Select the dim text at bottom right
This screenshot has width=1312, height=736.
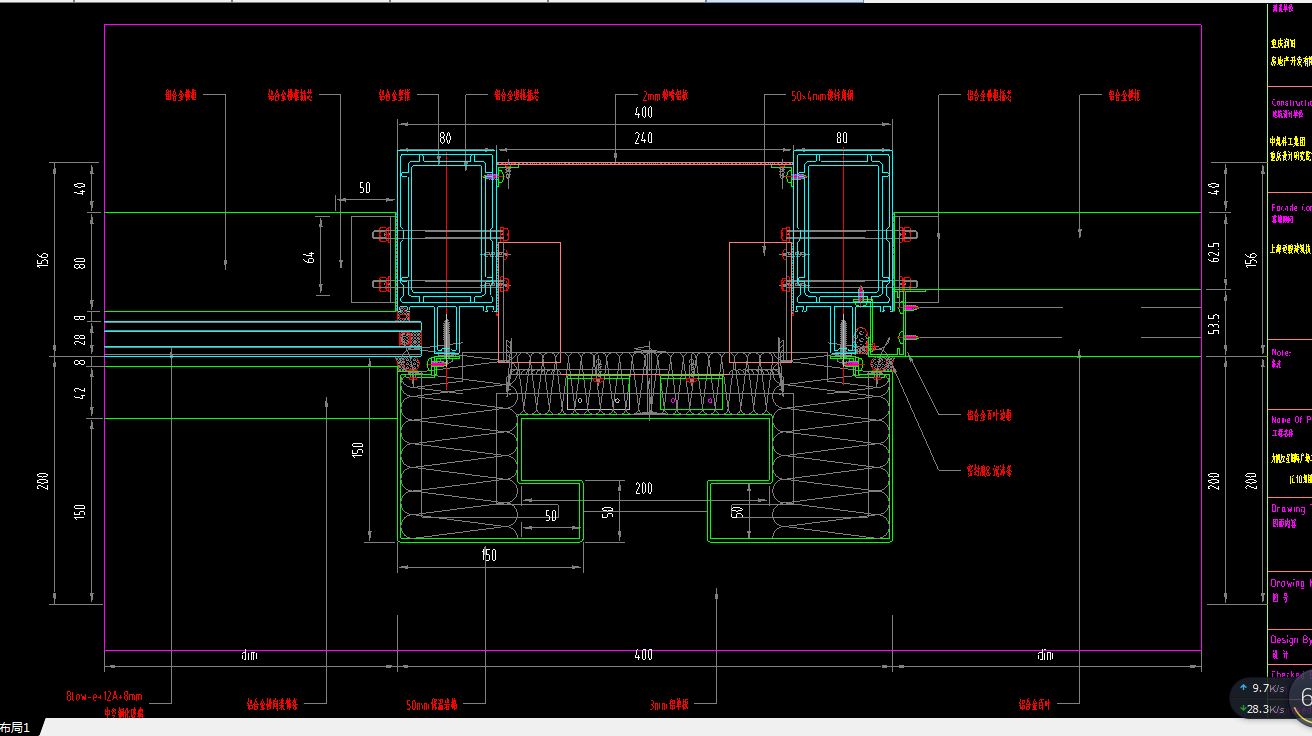click(x=1044, y=656)
